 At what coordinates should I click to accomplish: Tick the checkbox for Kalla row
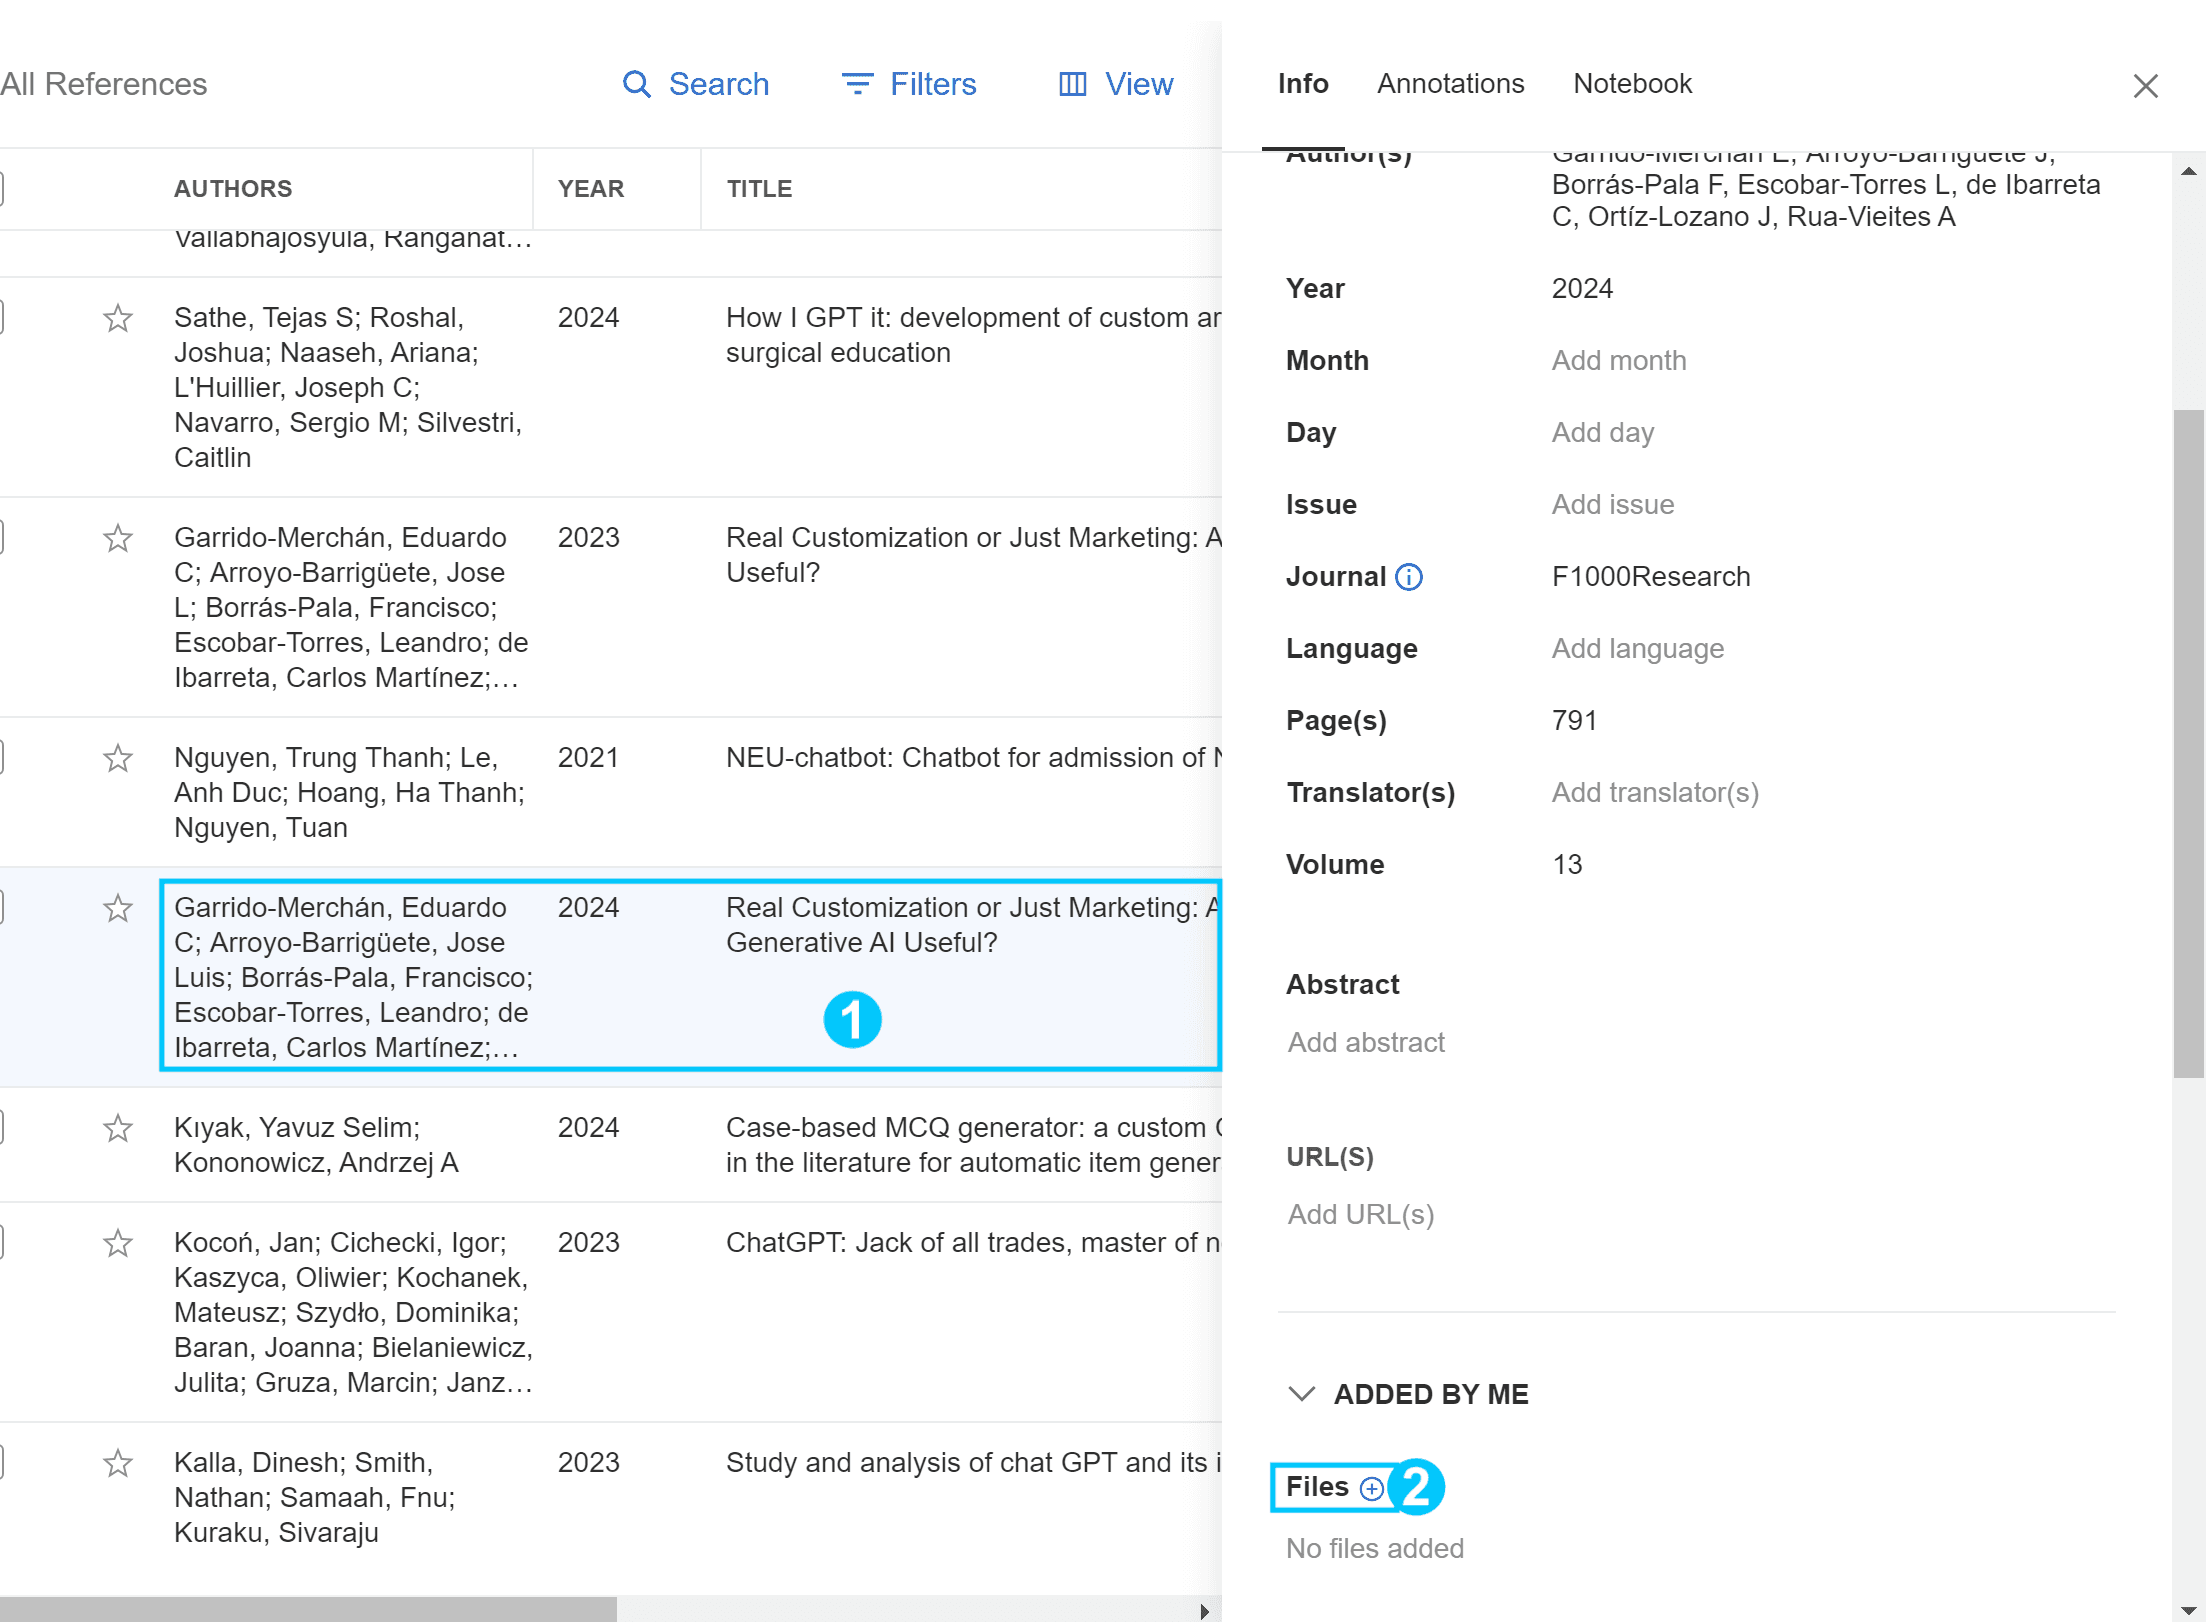pyautogui.click(x=1, y=1463)
